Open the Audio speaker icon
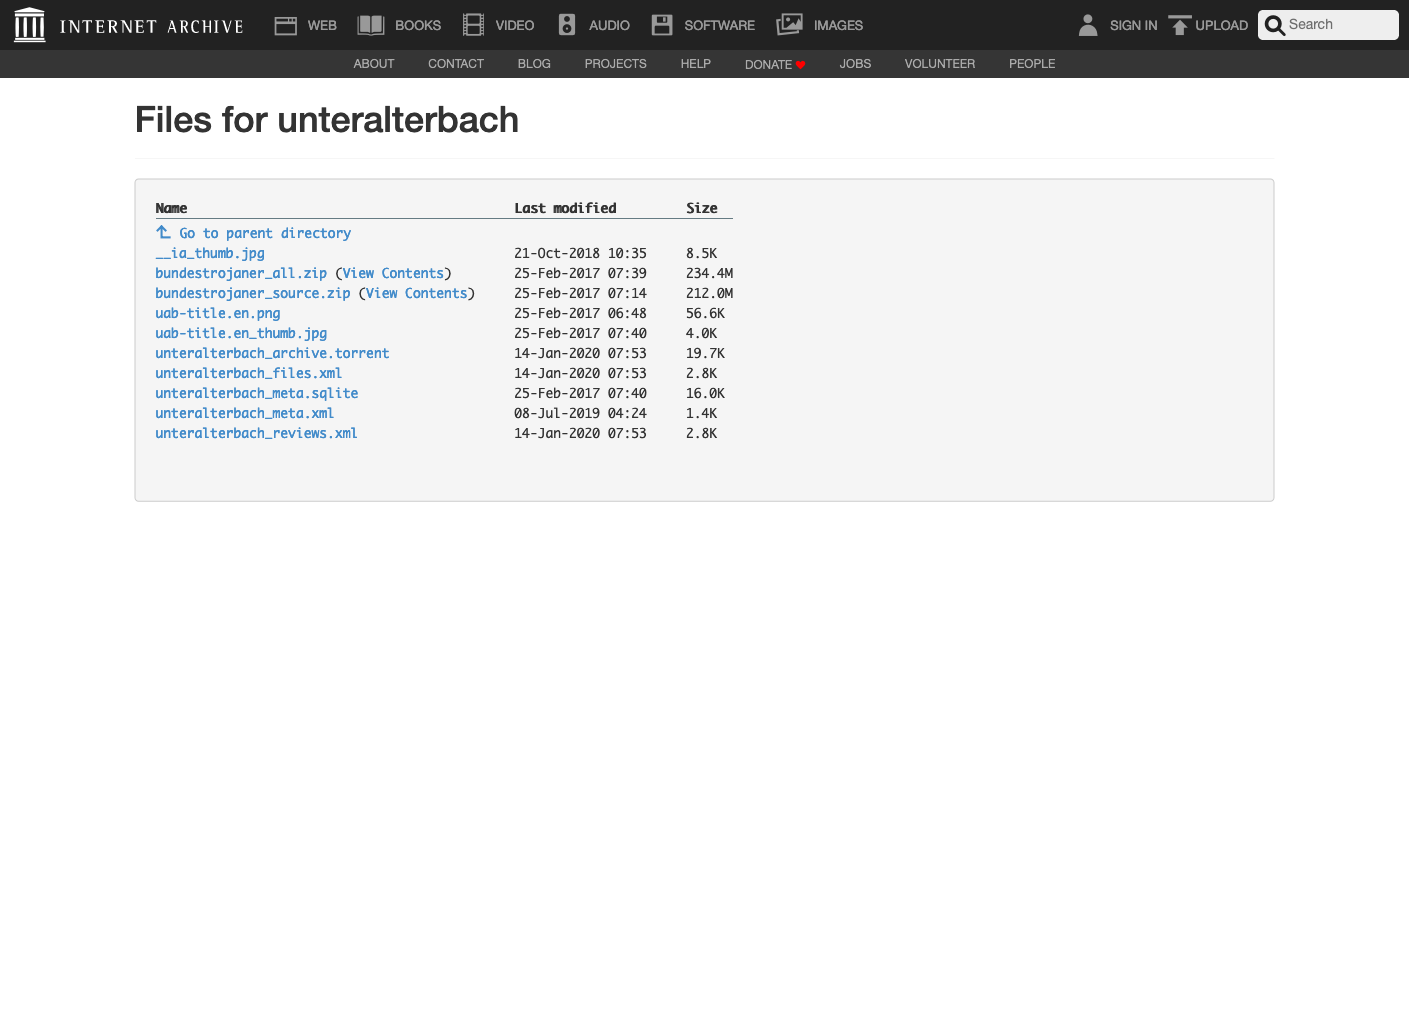This screenshot has height=1023, width=1409. pyautogui.click(x=567, y=25)
